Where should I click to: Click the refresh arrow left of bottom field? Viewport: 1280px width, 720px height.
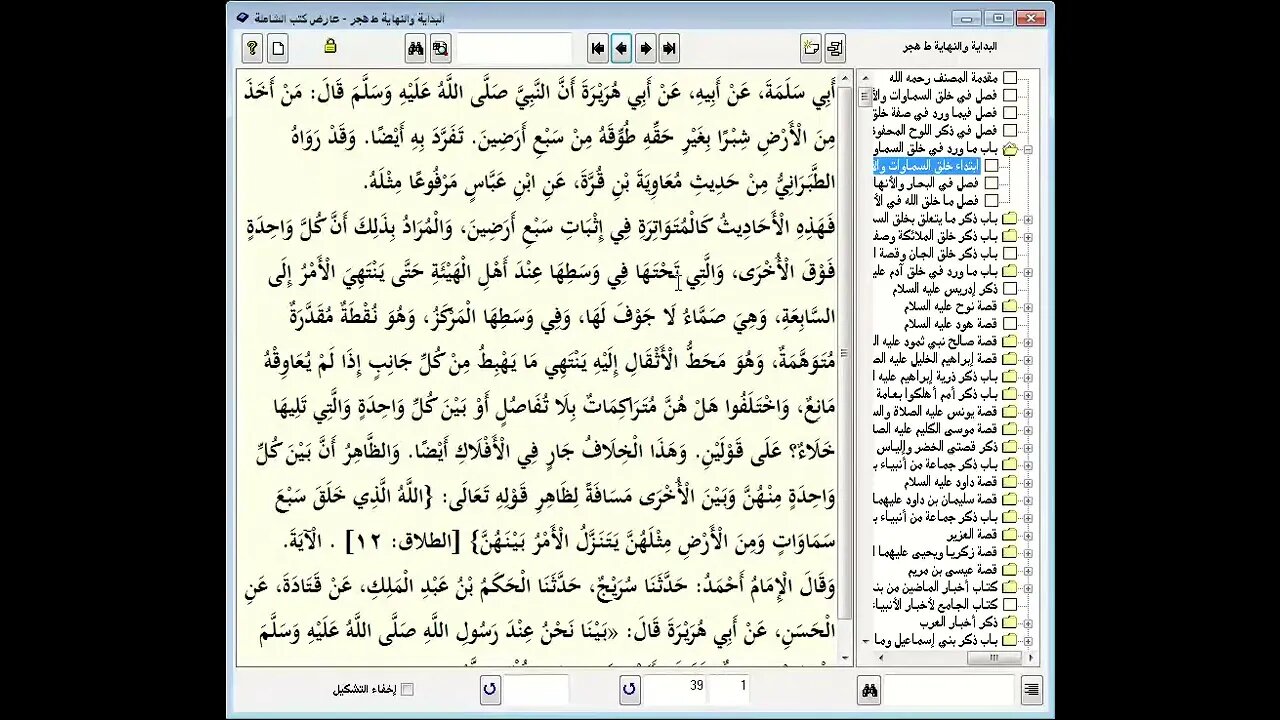click(489, 689)
